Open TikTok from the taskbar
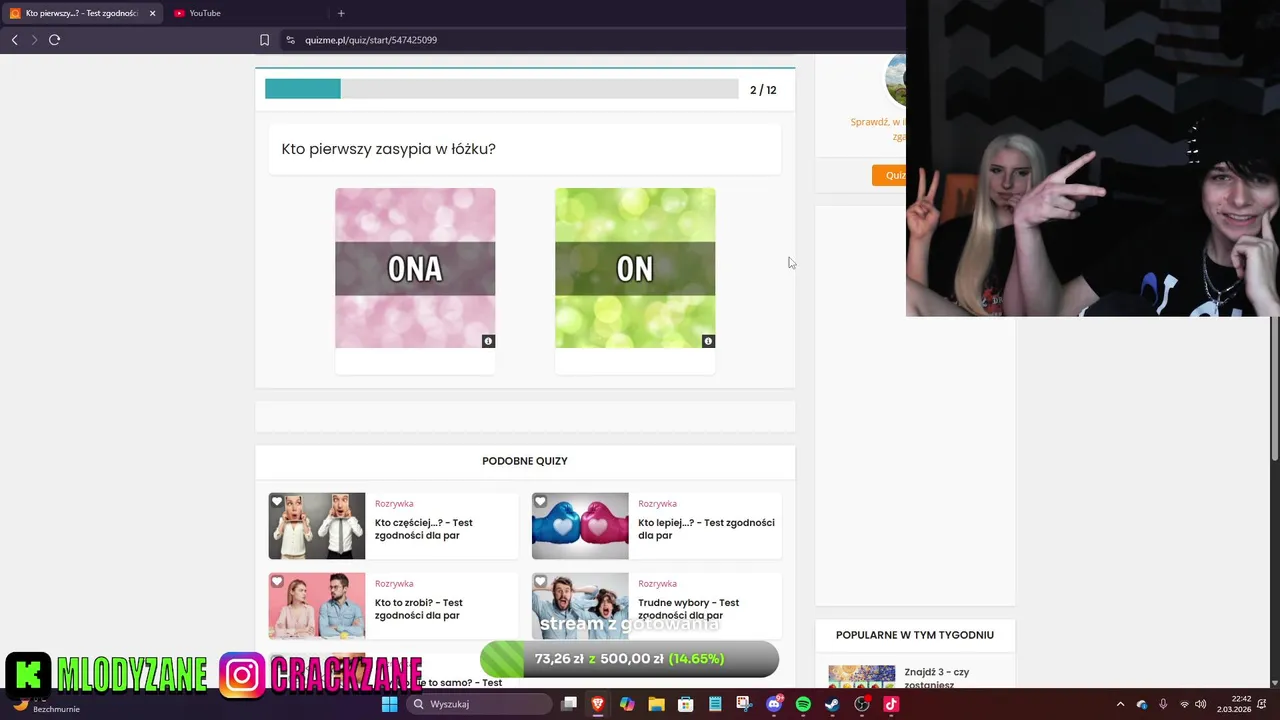This screenshot has width=1280, height=720. [891, 704]
